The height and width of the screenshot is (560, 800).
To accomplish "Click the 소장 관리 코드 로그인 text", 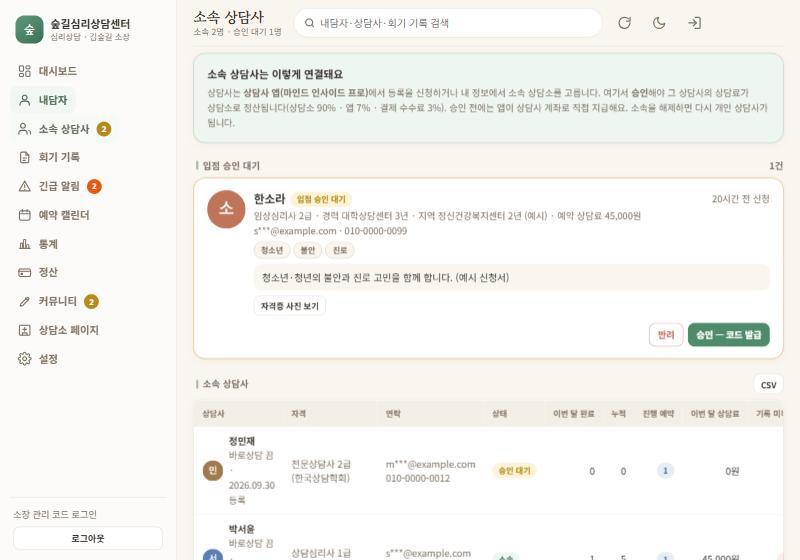I will [x=55, y=514].
